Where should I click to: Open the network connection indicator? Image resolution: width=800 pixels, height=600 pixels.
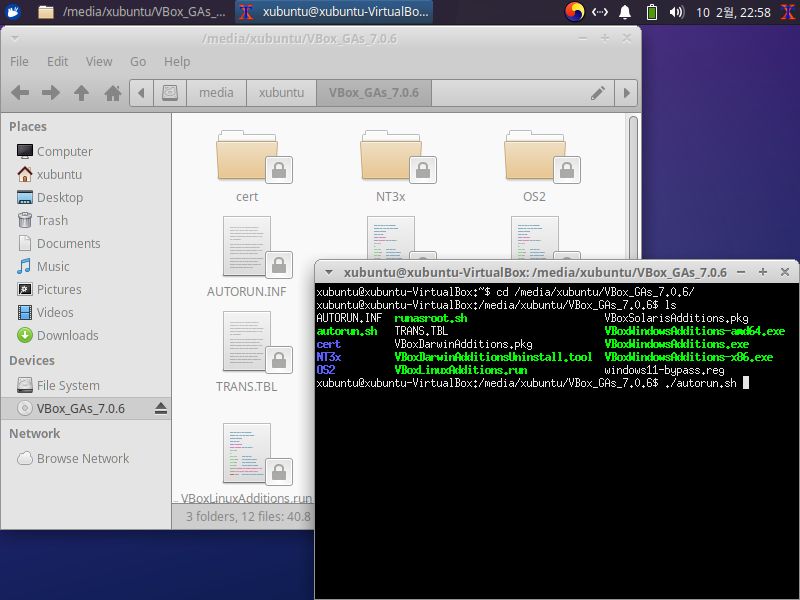[x=600, y=12]
